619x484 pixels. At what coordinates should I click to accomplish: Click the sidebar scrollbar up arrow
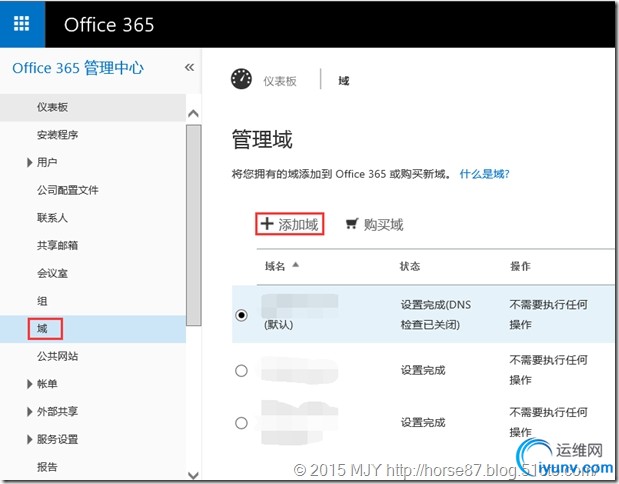point(193,114)
